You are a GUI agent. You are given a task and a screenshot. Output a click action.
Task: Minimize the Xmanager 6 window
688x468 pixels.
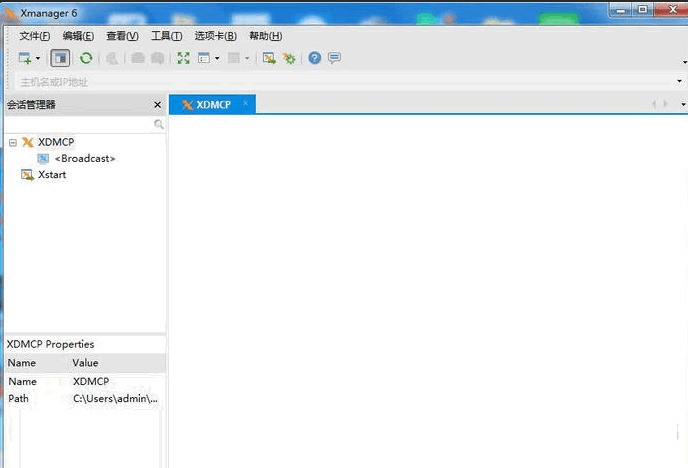(x=620, y=9)
